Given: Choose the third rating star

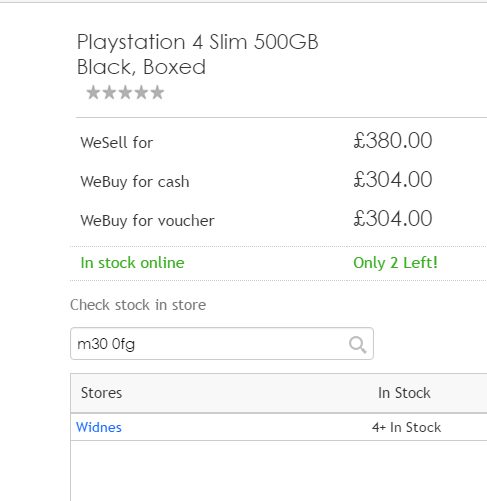Looking at the screenshot, I should pos(125,92).
